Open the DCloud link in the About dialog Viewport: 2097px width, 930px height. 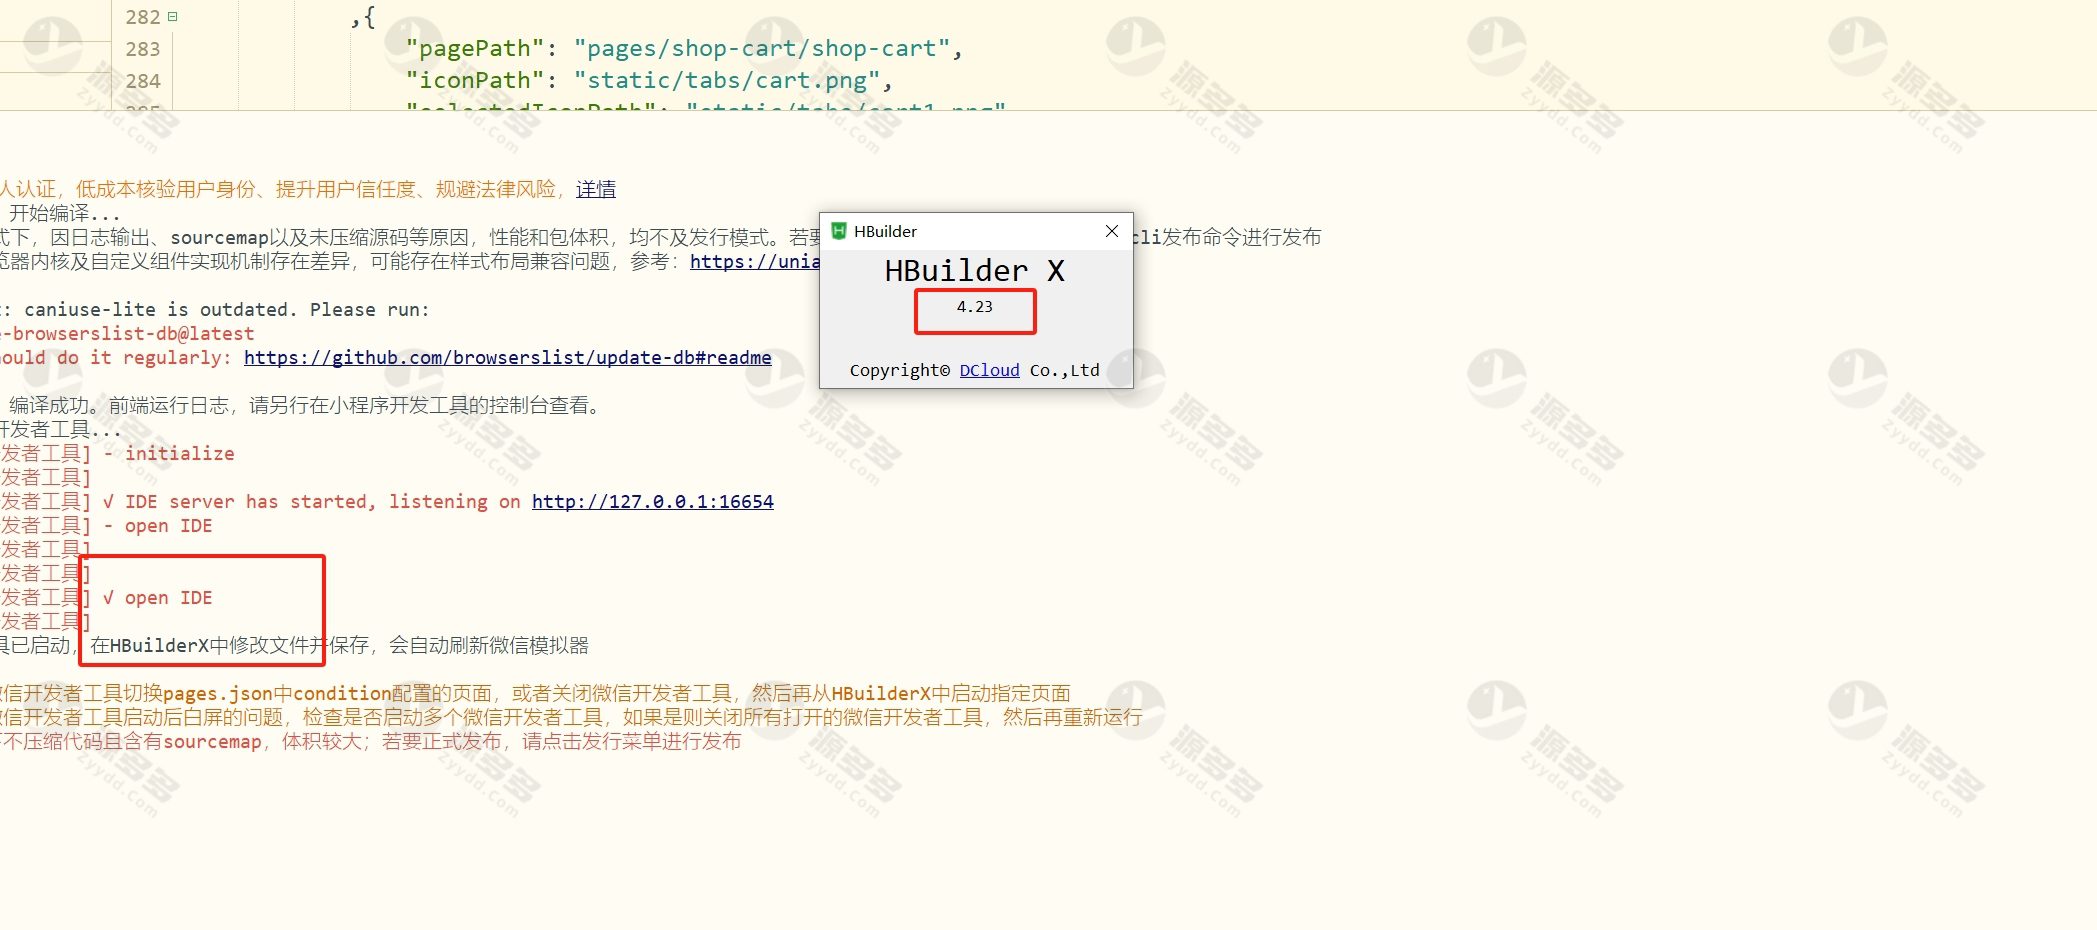click(989, 370)
